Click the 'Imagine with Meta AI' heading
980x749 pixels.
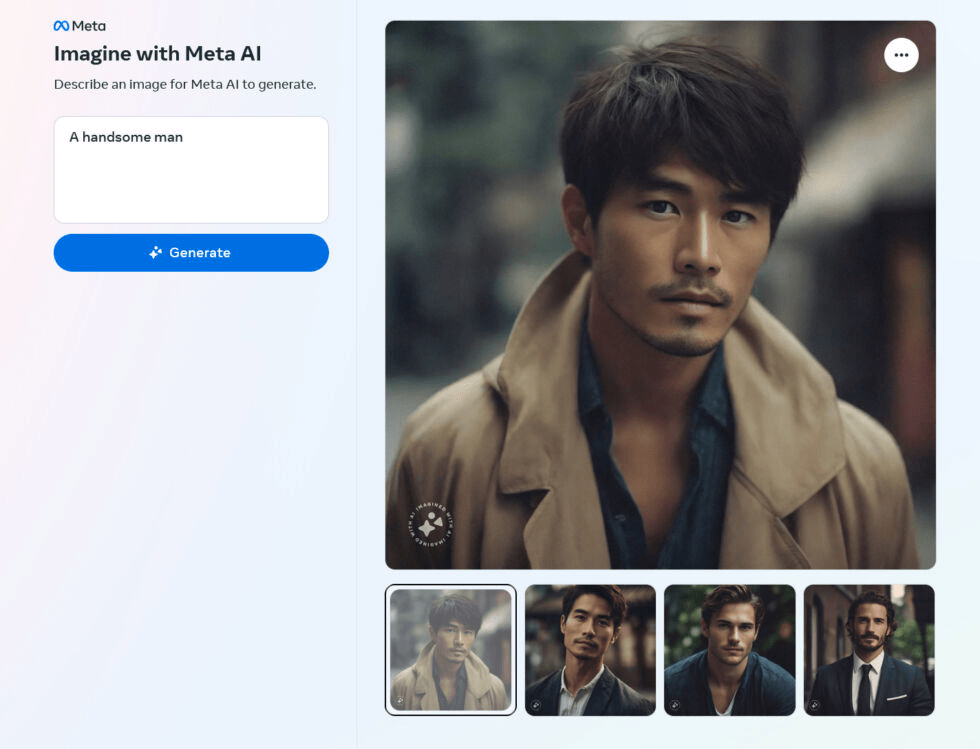(159, 53)
